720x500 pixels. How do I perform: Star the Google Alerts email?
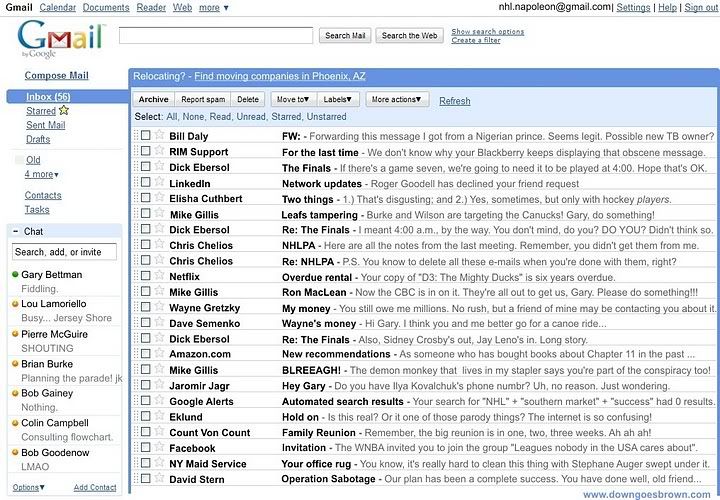point(159,400)
